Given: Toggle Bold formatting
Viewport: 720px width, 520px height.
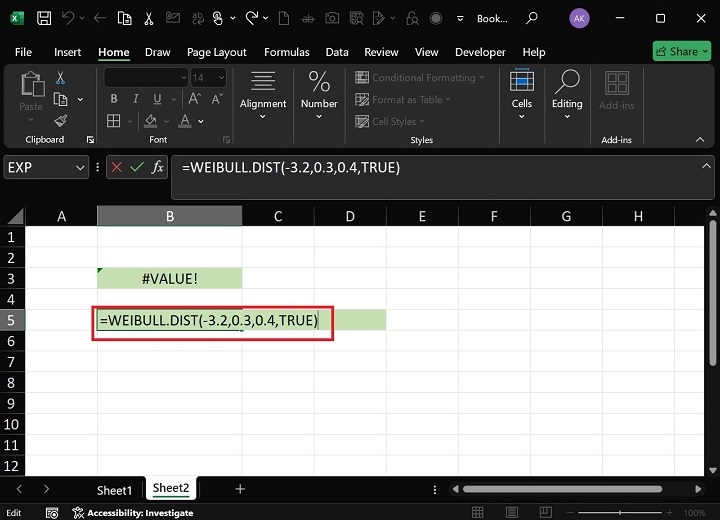Looking at the screenshot, I should tap(114, 99).
